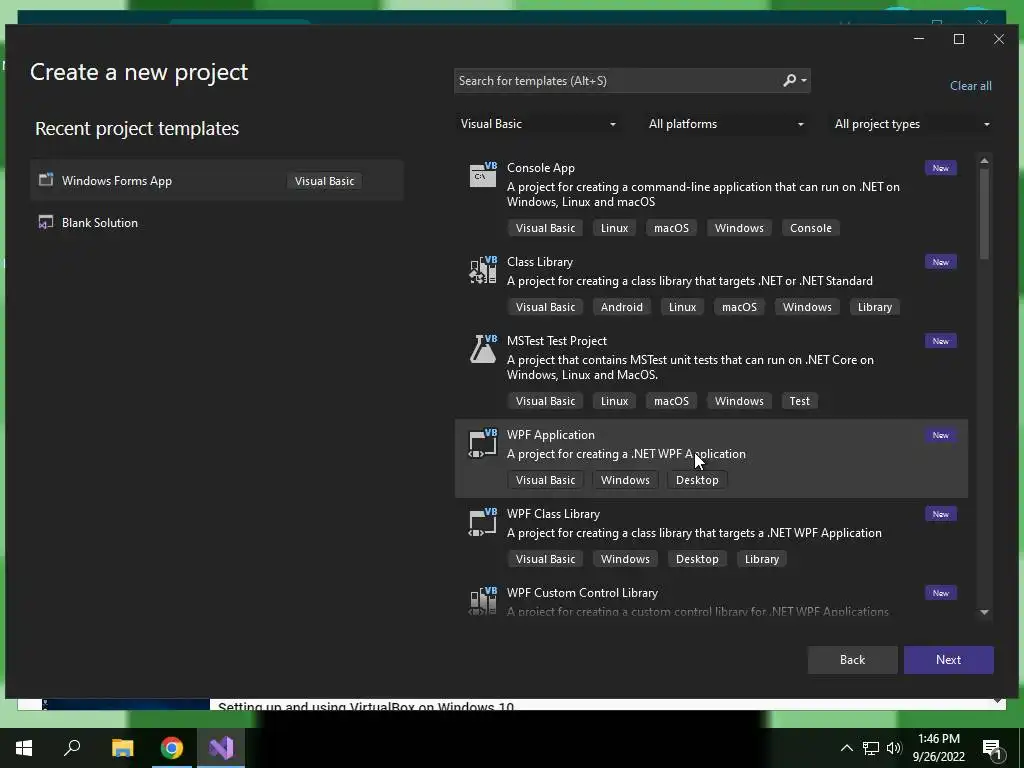
Task: Open the notification center icon
Action: pos(993,749)
